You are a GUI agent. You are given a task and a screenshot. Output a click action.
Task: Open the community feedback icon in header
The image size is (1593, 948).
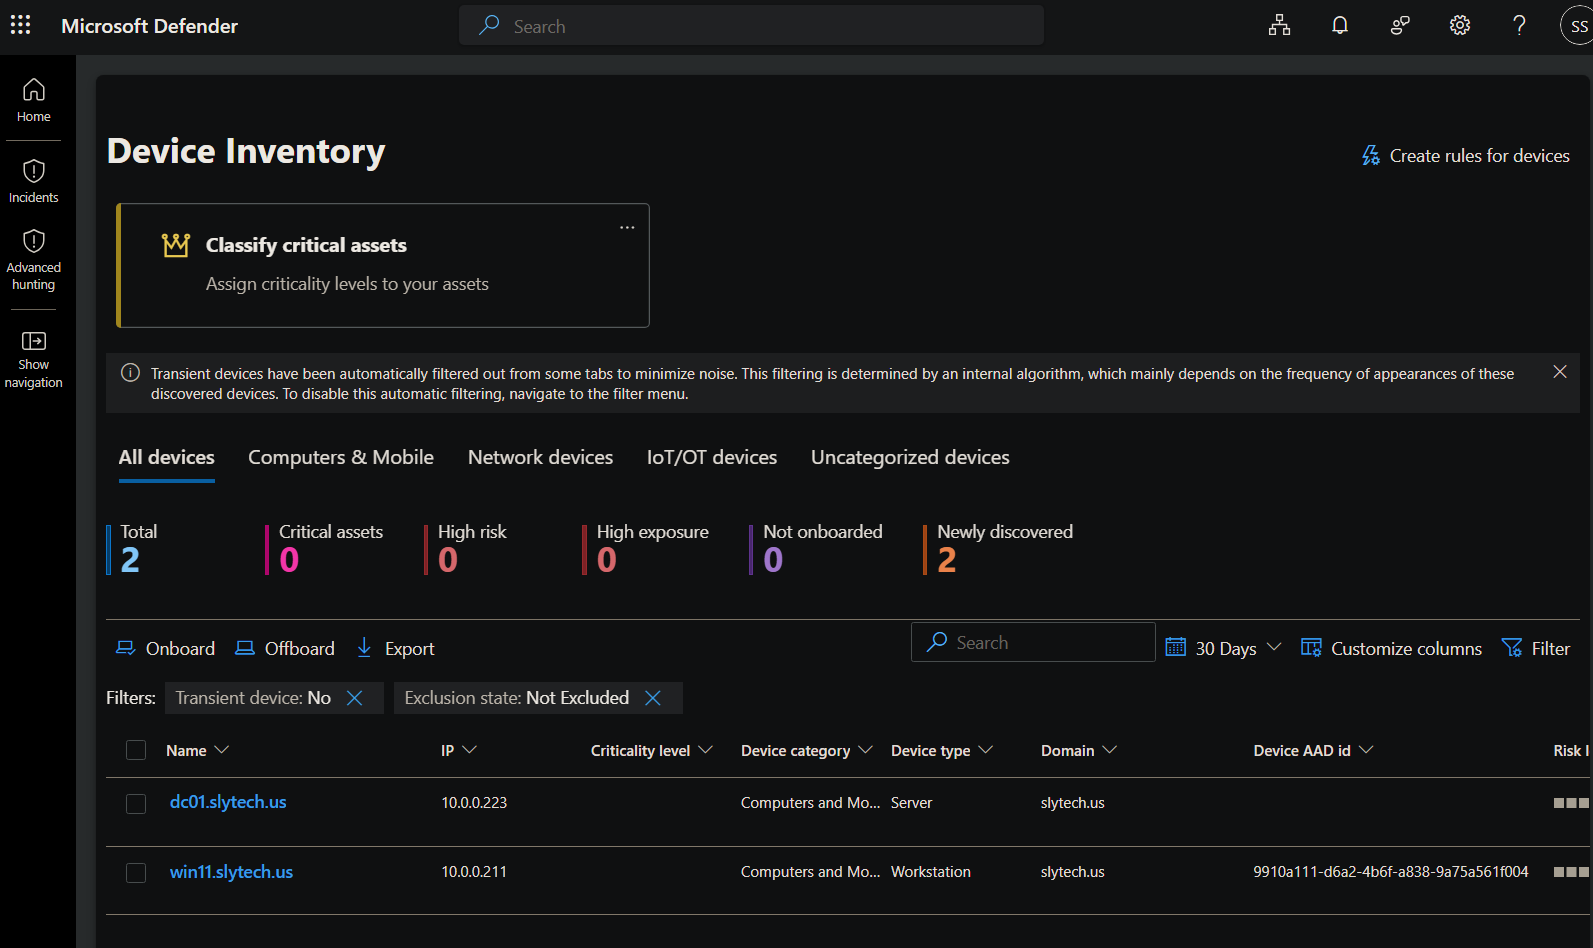tap(1400, 26)
